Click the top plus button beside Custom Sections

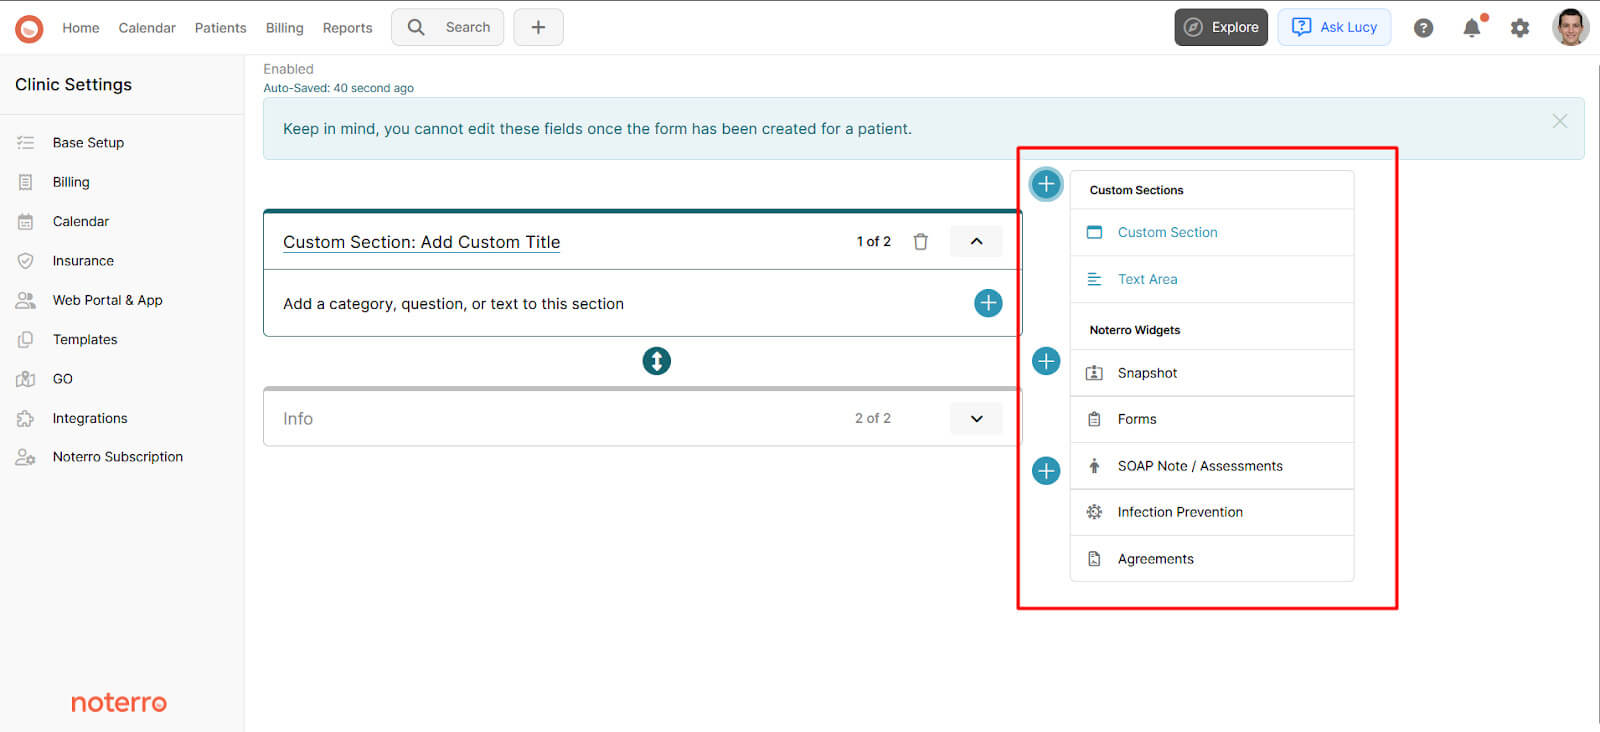(x=1046, y=184)
